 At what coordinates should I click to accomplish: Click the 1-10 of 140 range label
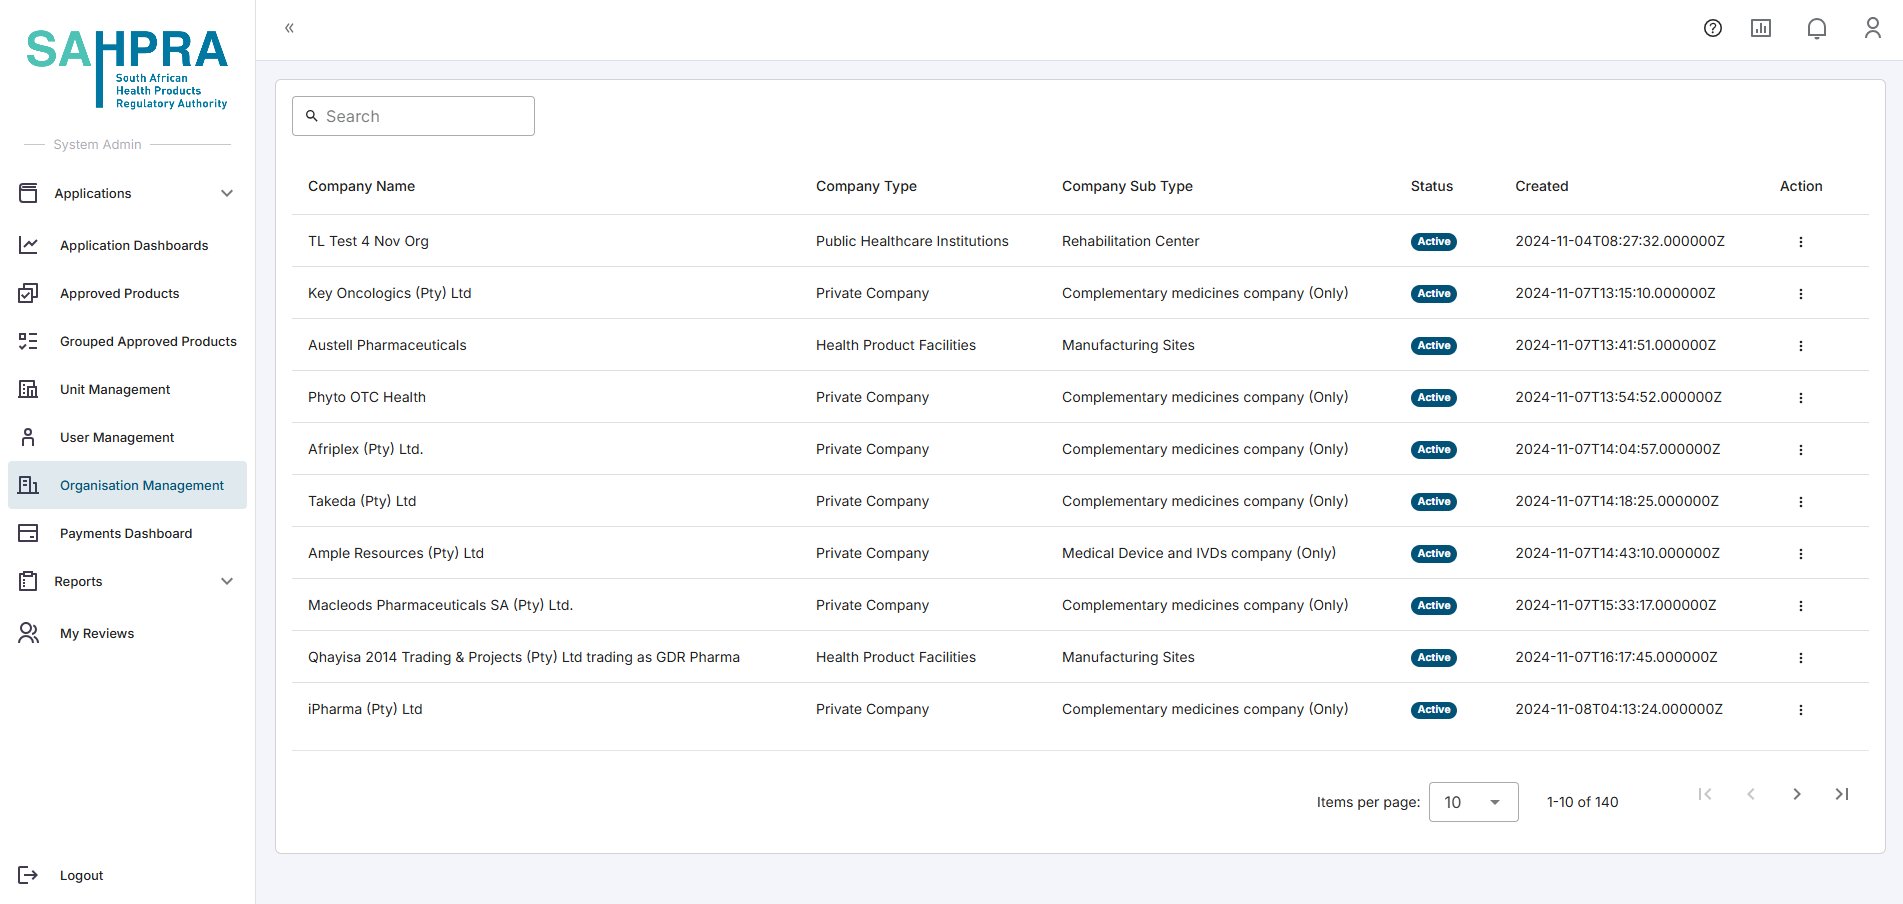click(x=1582, y=802)
